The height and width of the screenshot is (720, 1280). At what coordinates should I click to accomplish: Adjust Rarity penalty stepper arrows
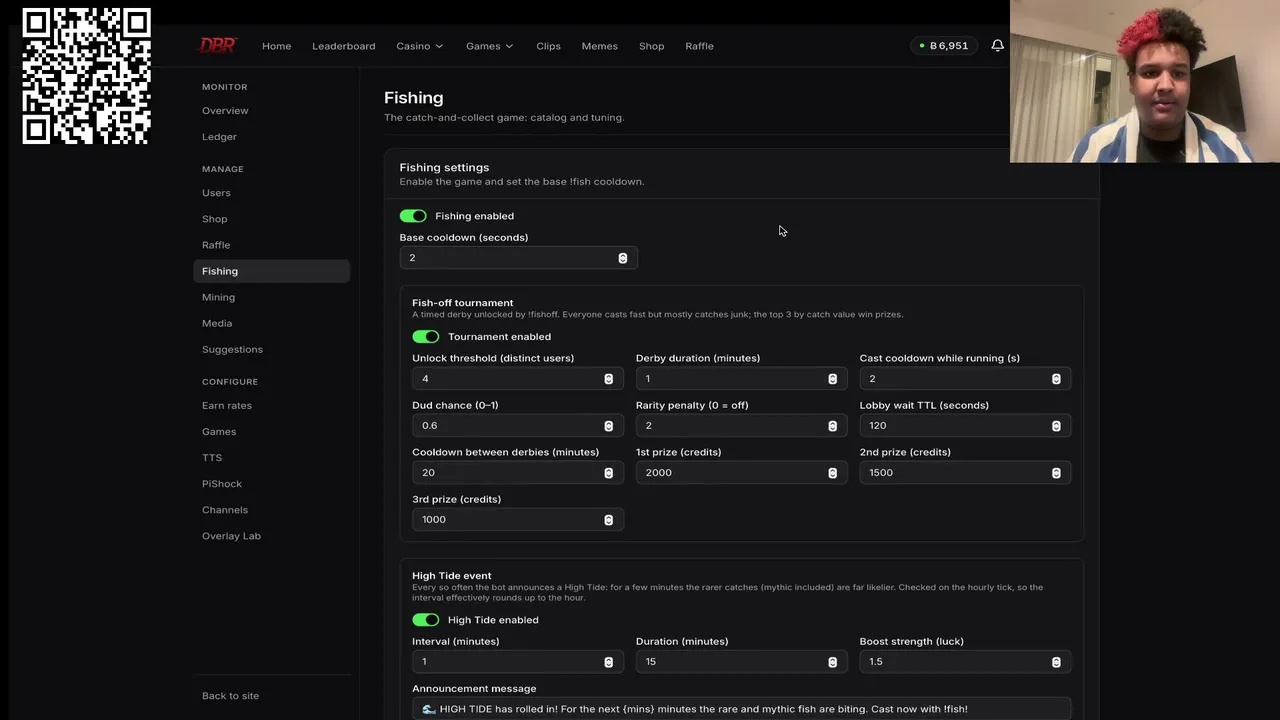[x=832, y=426]
